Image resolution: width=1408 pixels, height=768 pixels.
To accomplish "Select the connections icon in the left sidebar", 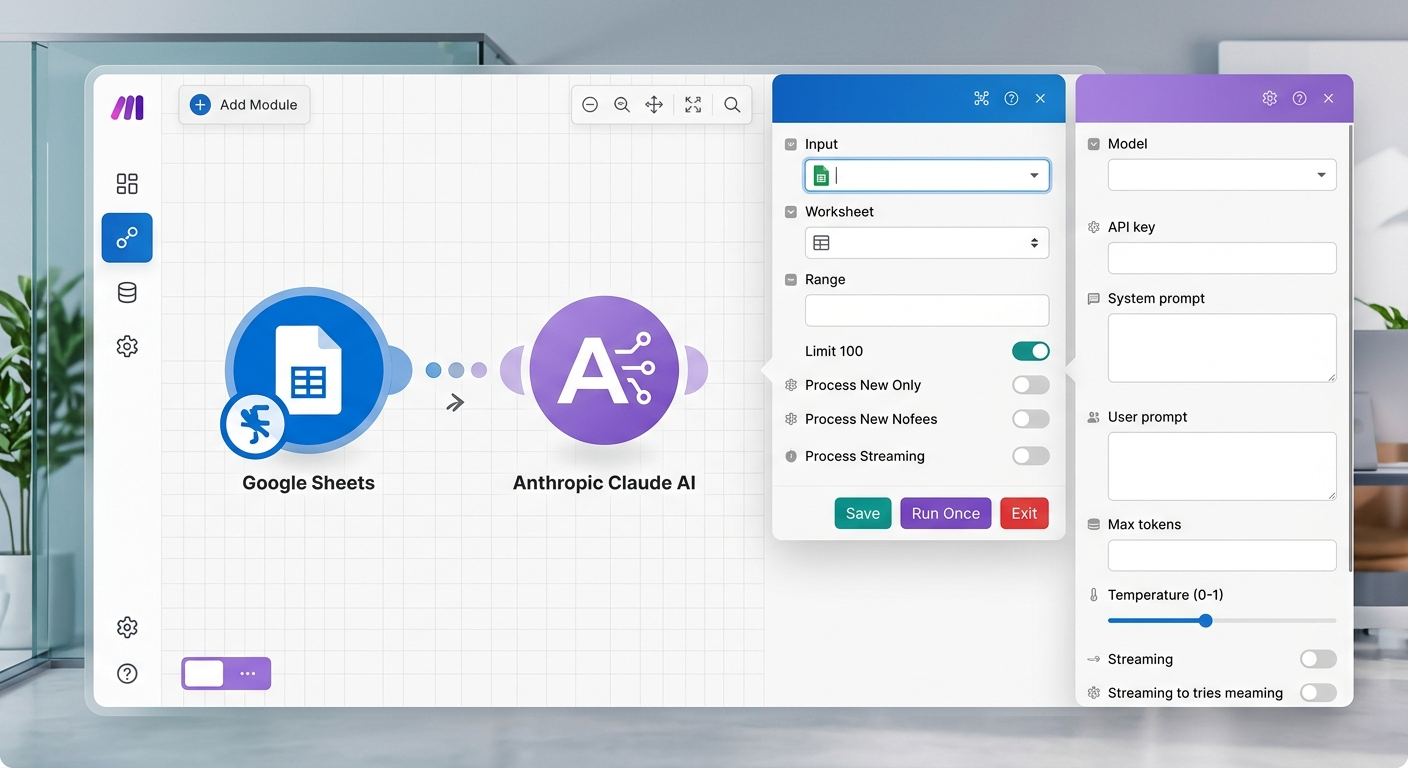I will (x=127, y=238).
